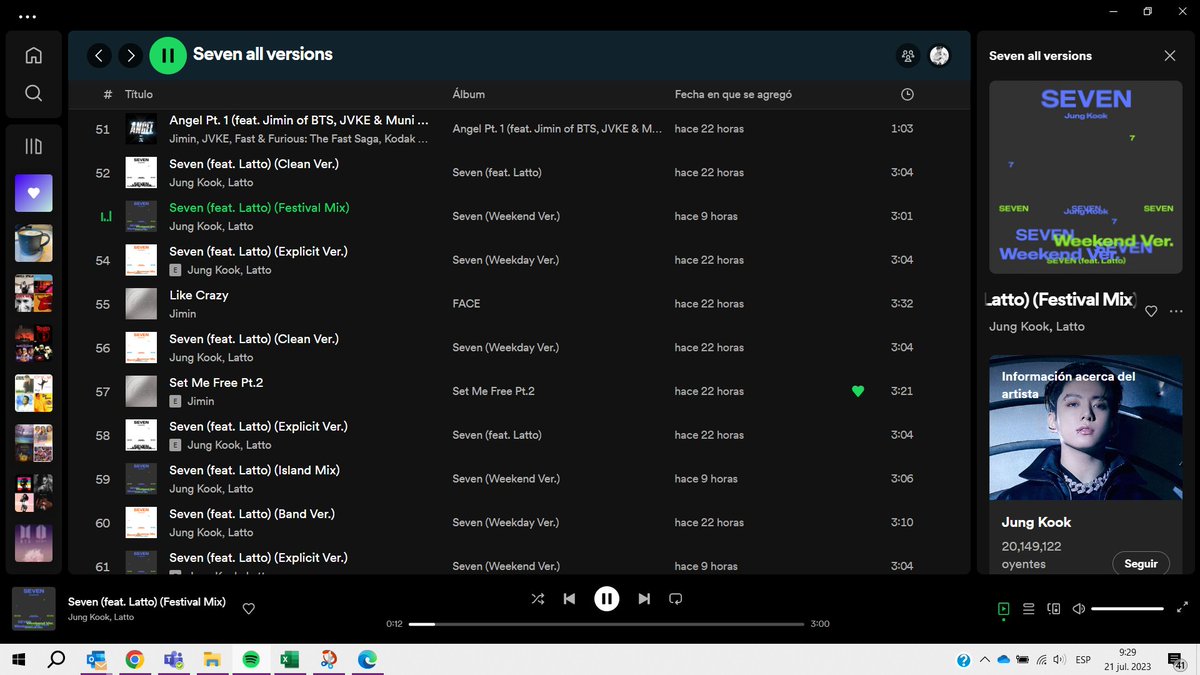Open Microsoft Excel from the taskbar
The image size is (1200, 675).
pos(289,660)
